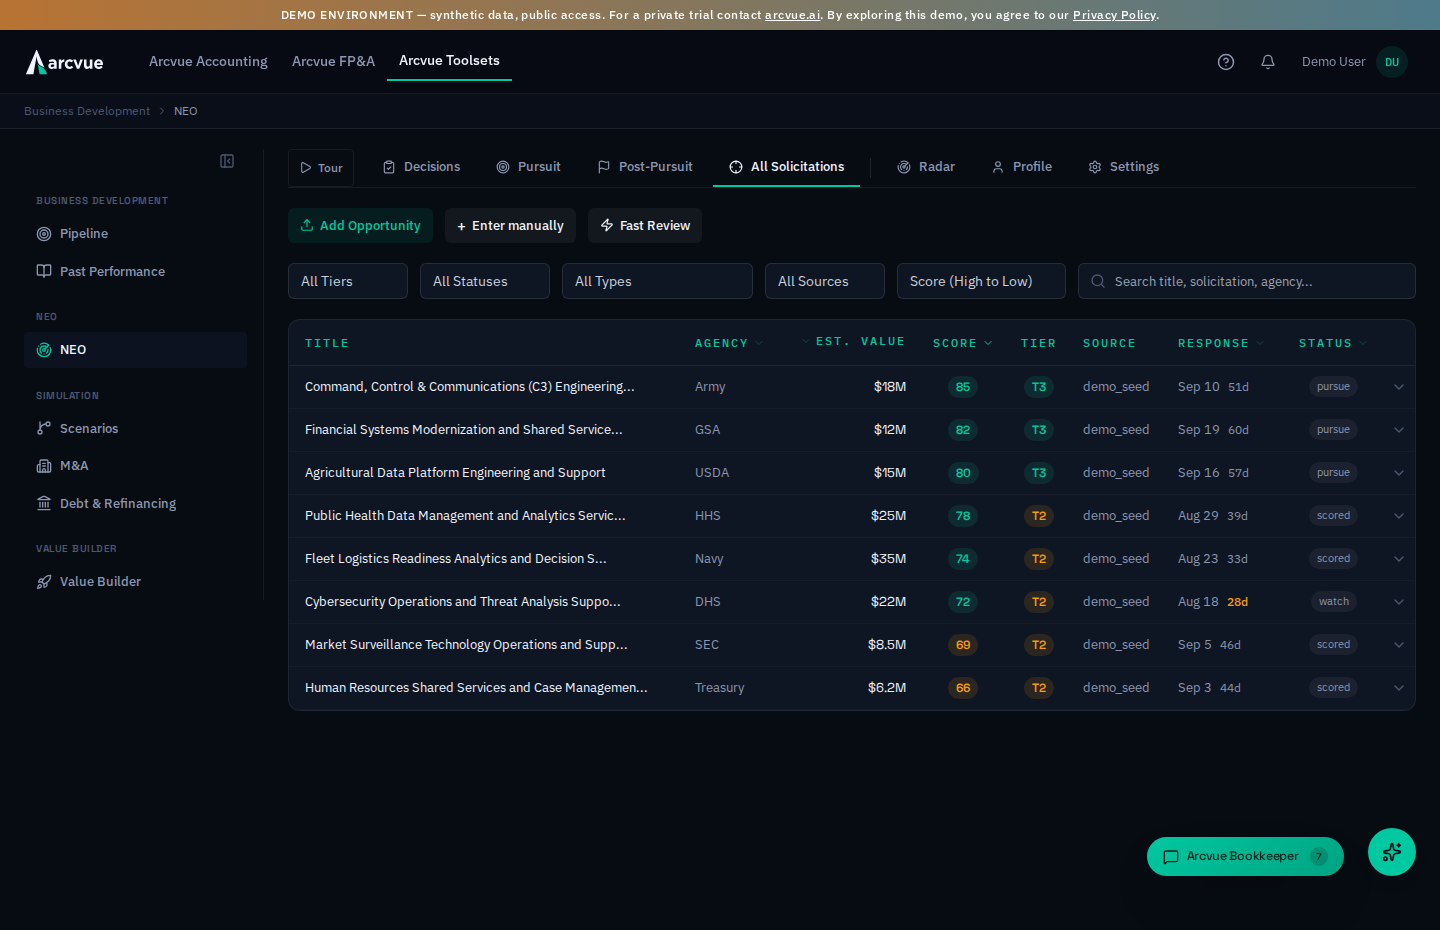Click Add Opportunity button
This screenshot has width=1440, height=930.
click(360, 226)
